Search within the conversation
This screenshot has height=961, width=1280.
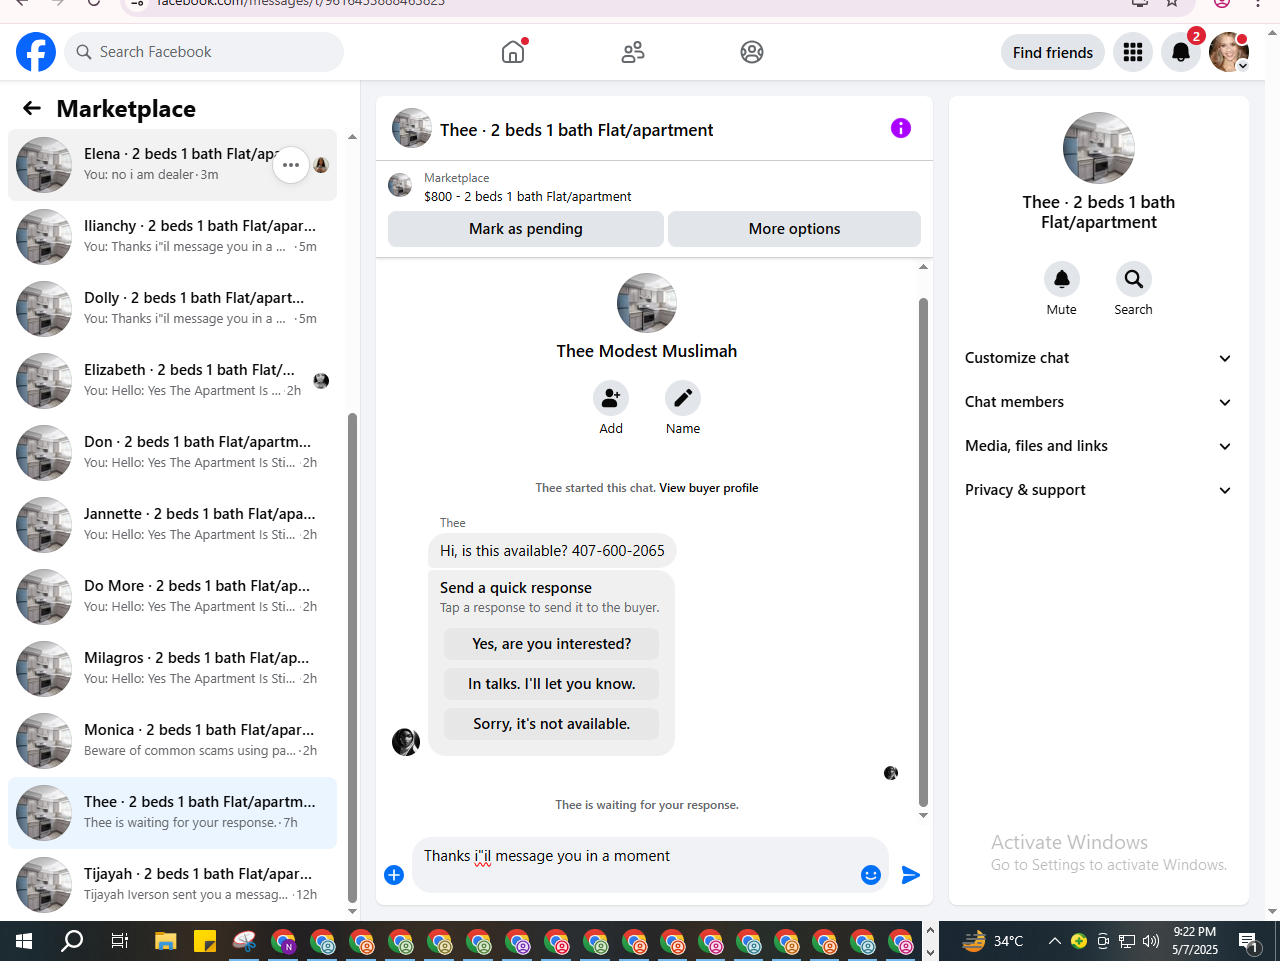1134,279
